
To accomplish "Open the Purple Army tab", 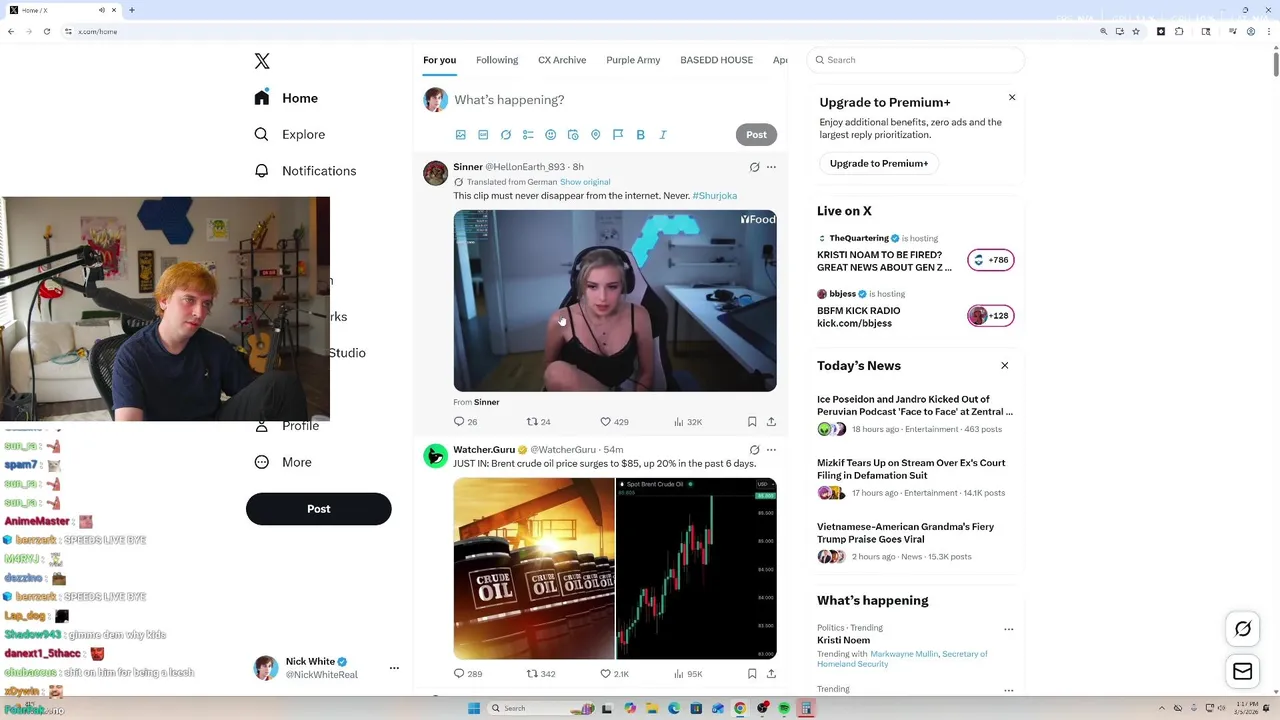I will point(633,60).
